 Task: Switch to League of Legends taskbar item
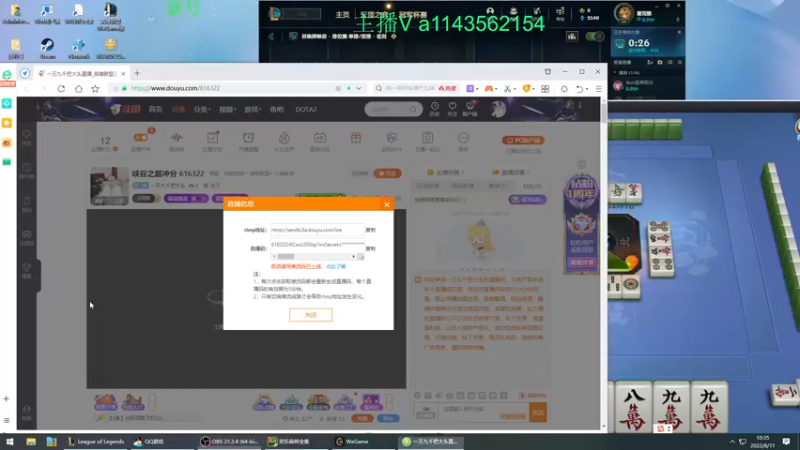pos(96,442)
